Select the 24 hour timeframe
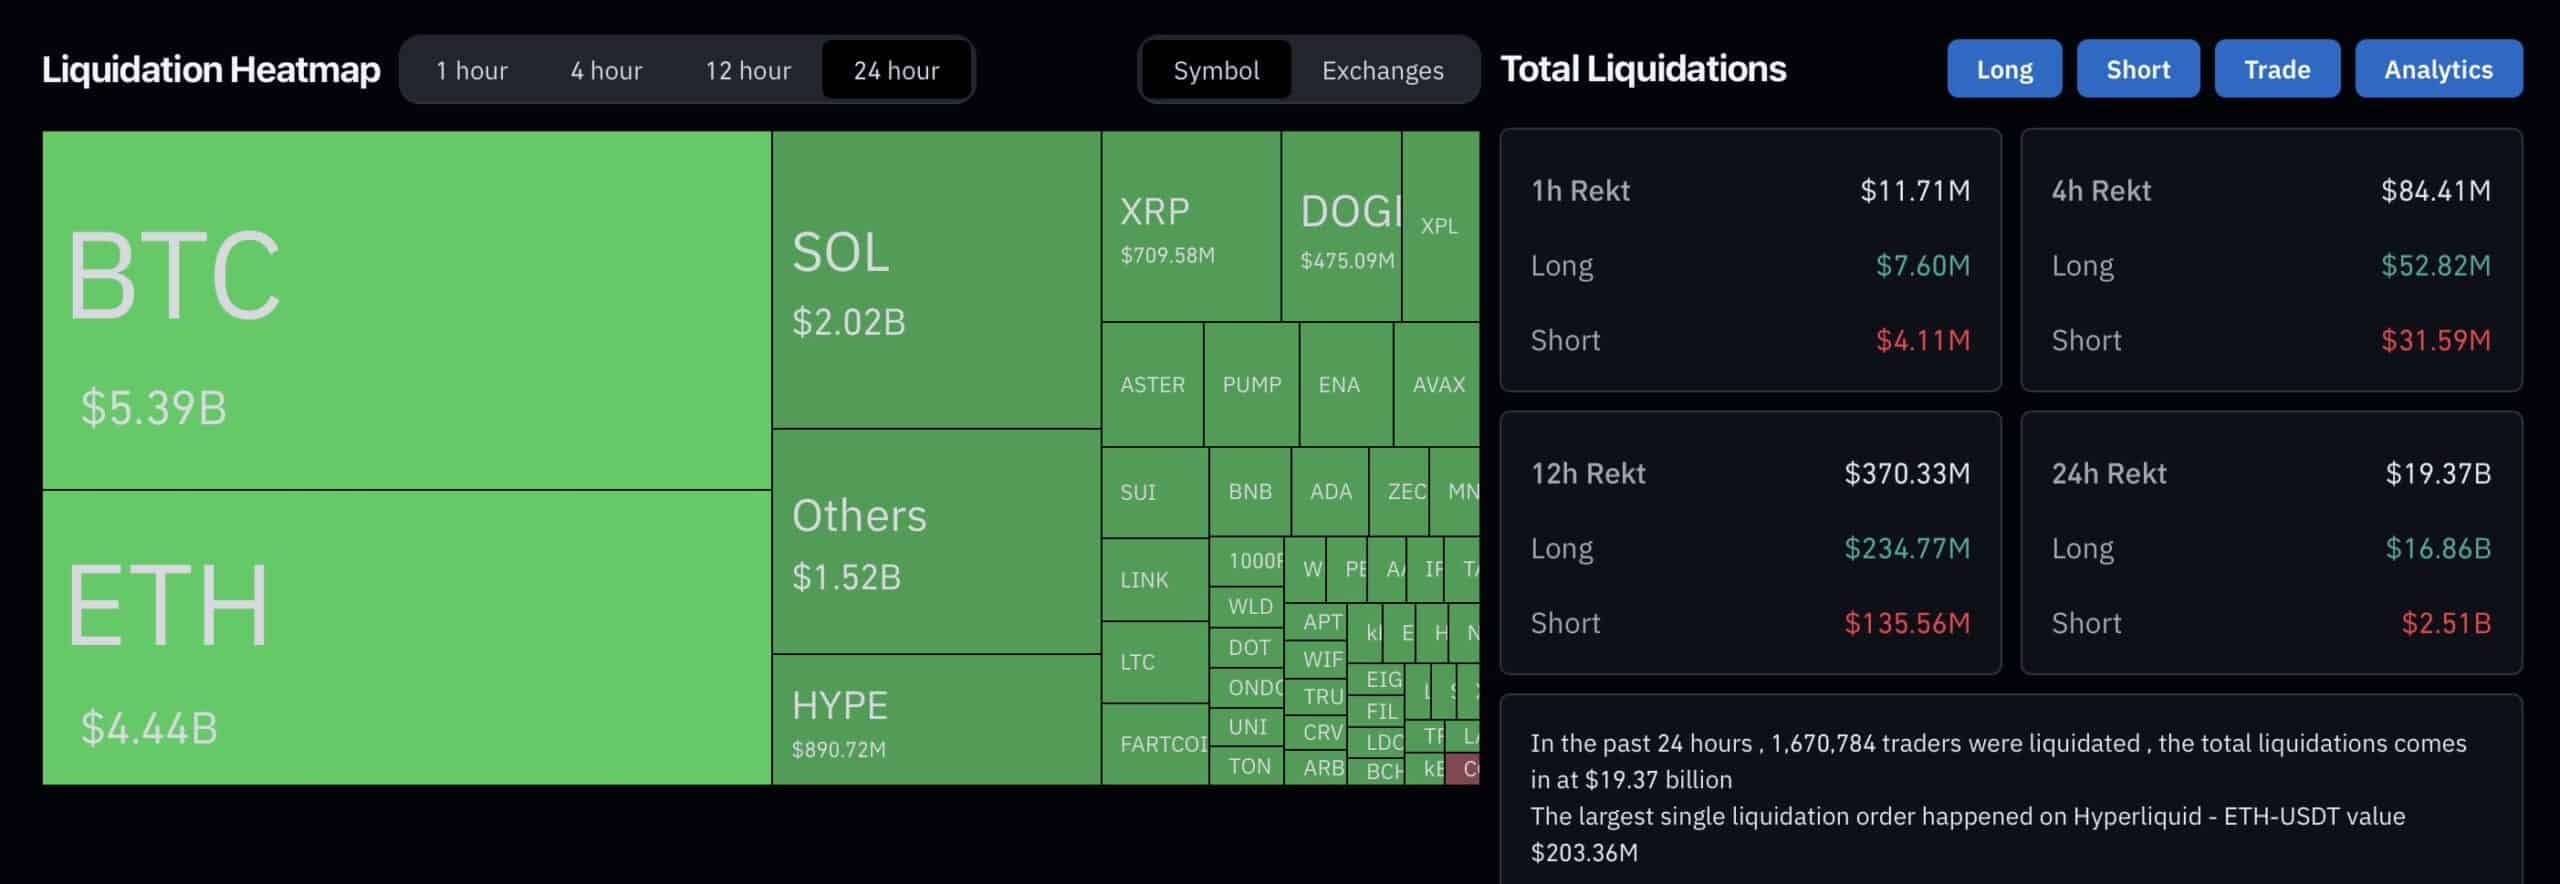The image size is (2560, 884). pos(896,70)
